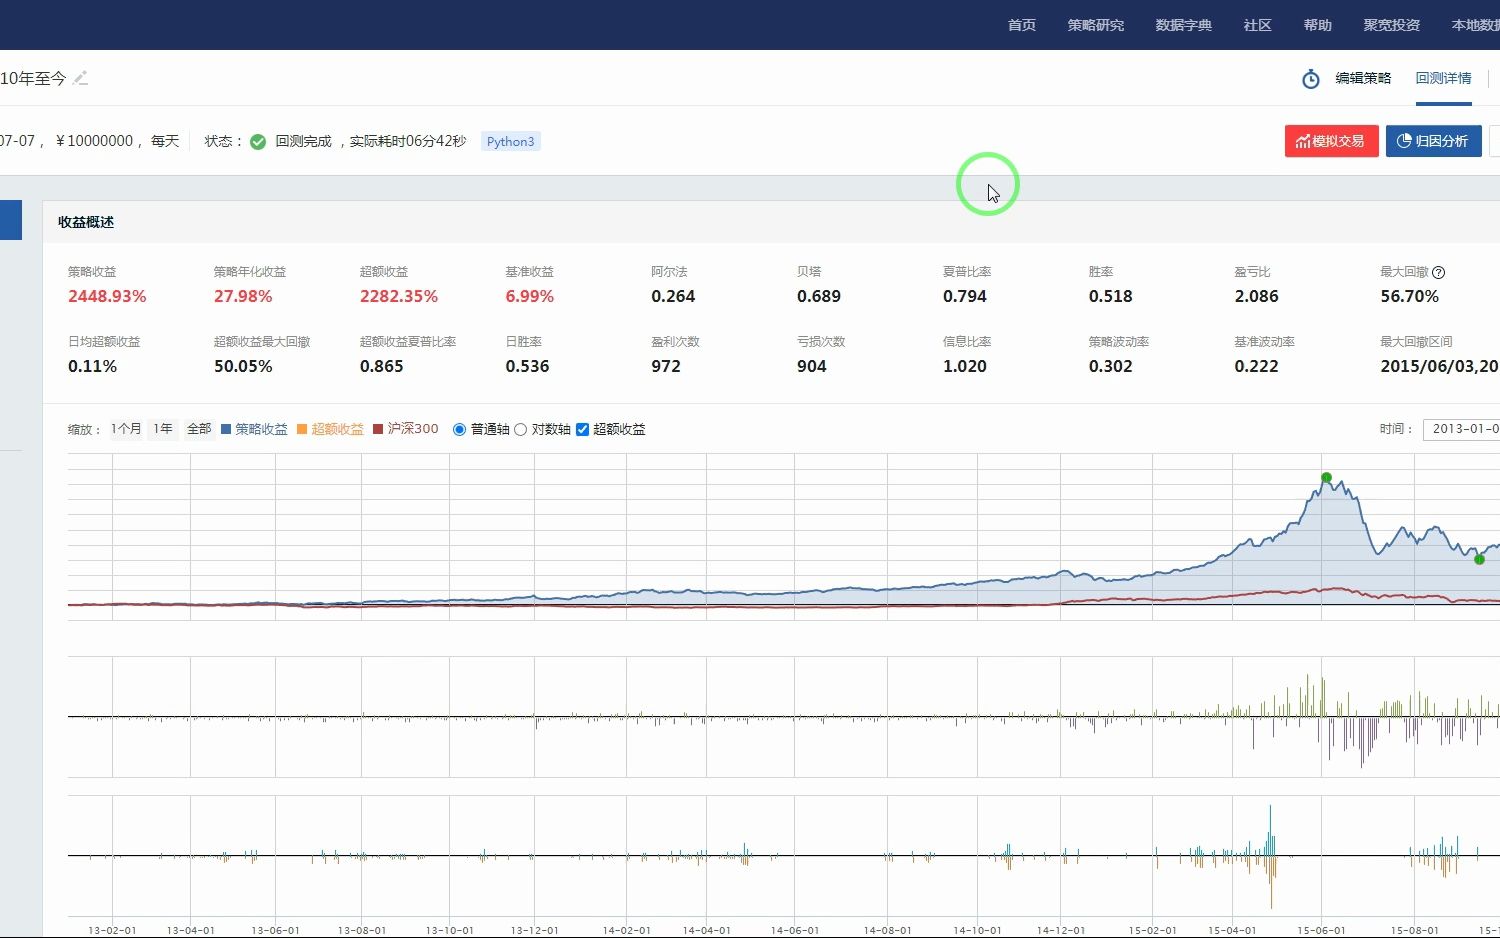Image resolution: width=1500 pixels, height=938 pixels.
Task: Switch to the 回测详情 tab
Action: tap(1443, 78)
